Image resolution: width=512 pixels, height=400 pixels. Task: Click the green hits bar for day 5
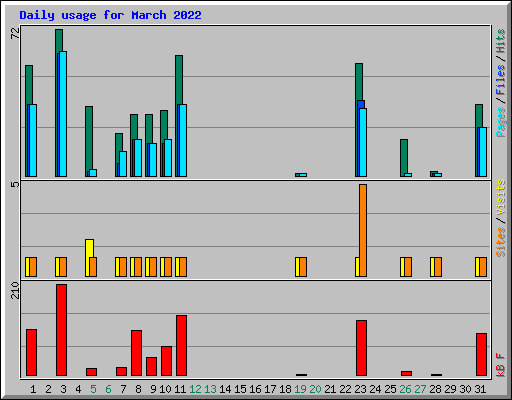point(89,138)
